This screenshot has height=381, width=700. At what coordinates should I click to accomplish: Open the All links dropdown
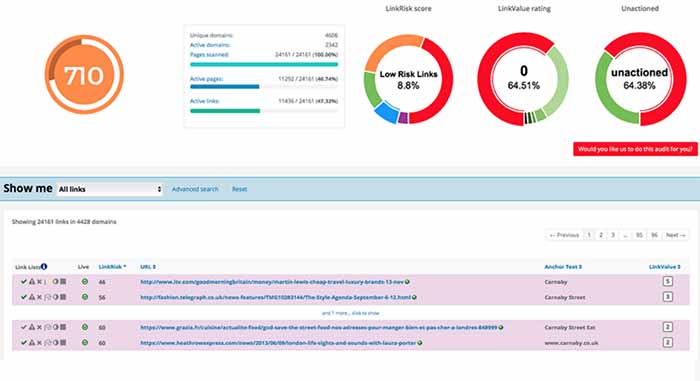pos(109,189)
